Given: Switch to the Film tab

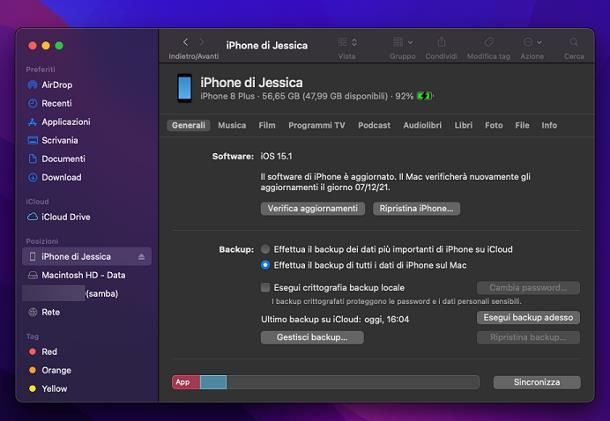Looking at the screenshot, I should click(x=267, y=125).
